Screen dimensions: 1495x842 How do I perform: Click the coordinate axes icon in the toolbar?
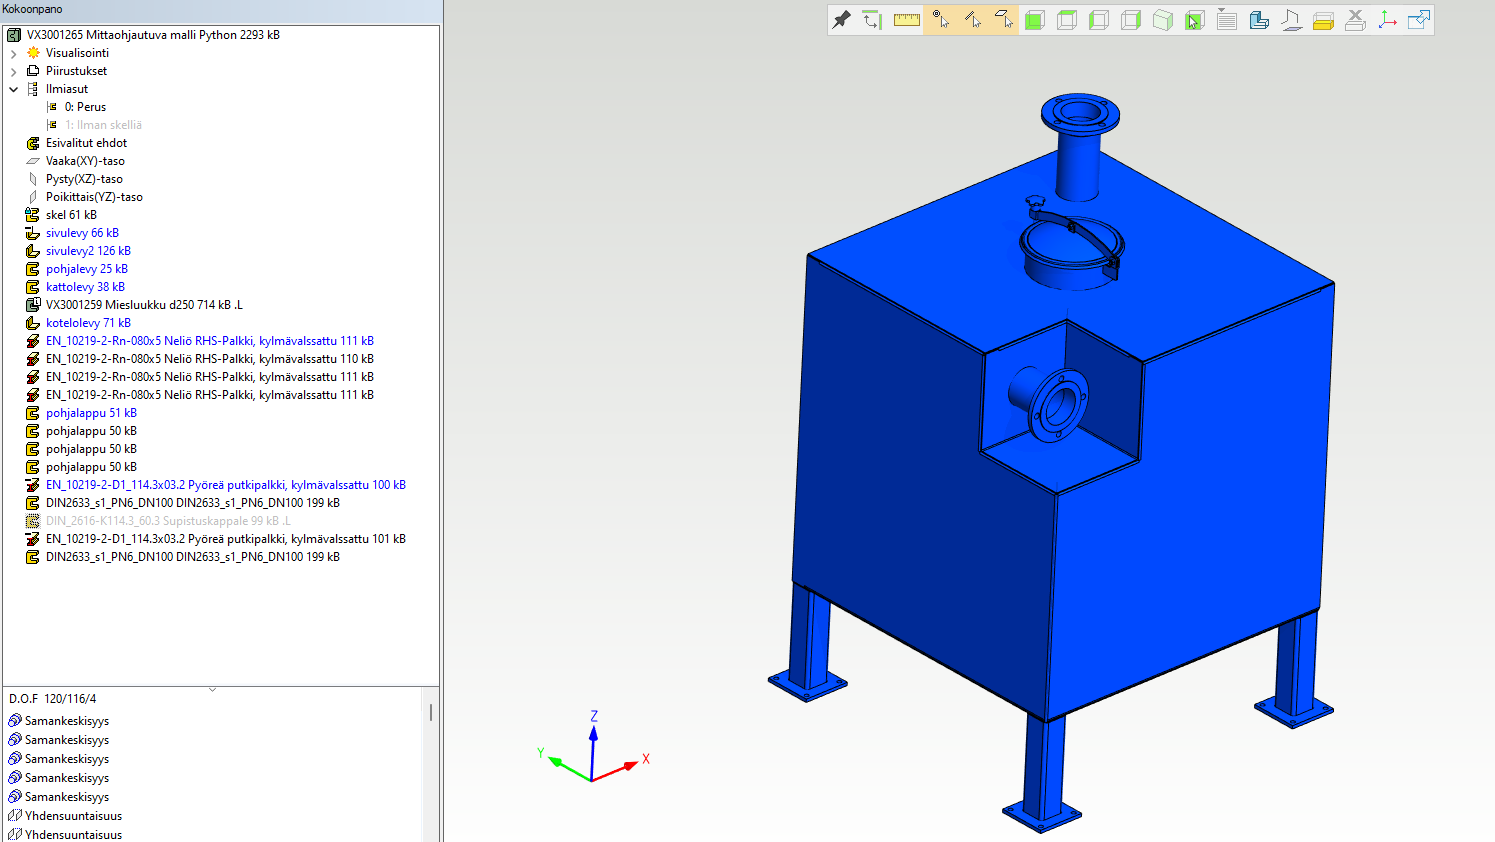[1387, 20]
